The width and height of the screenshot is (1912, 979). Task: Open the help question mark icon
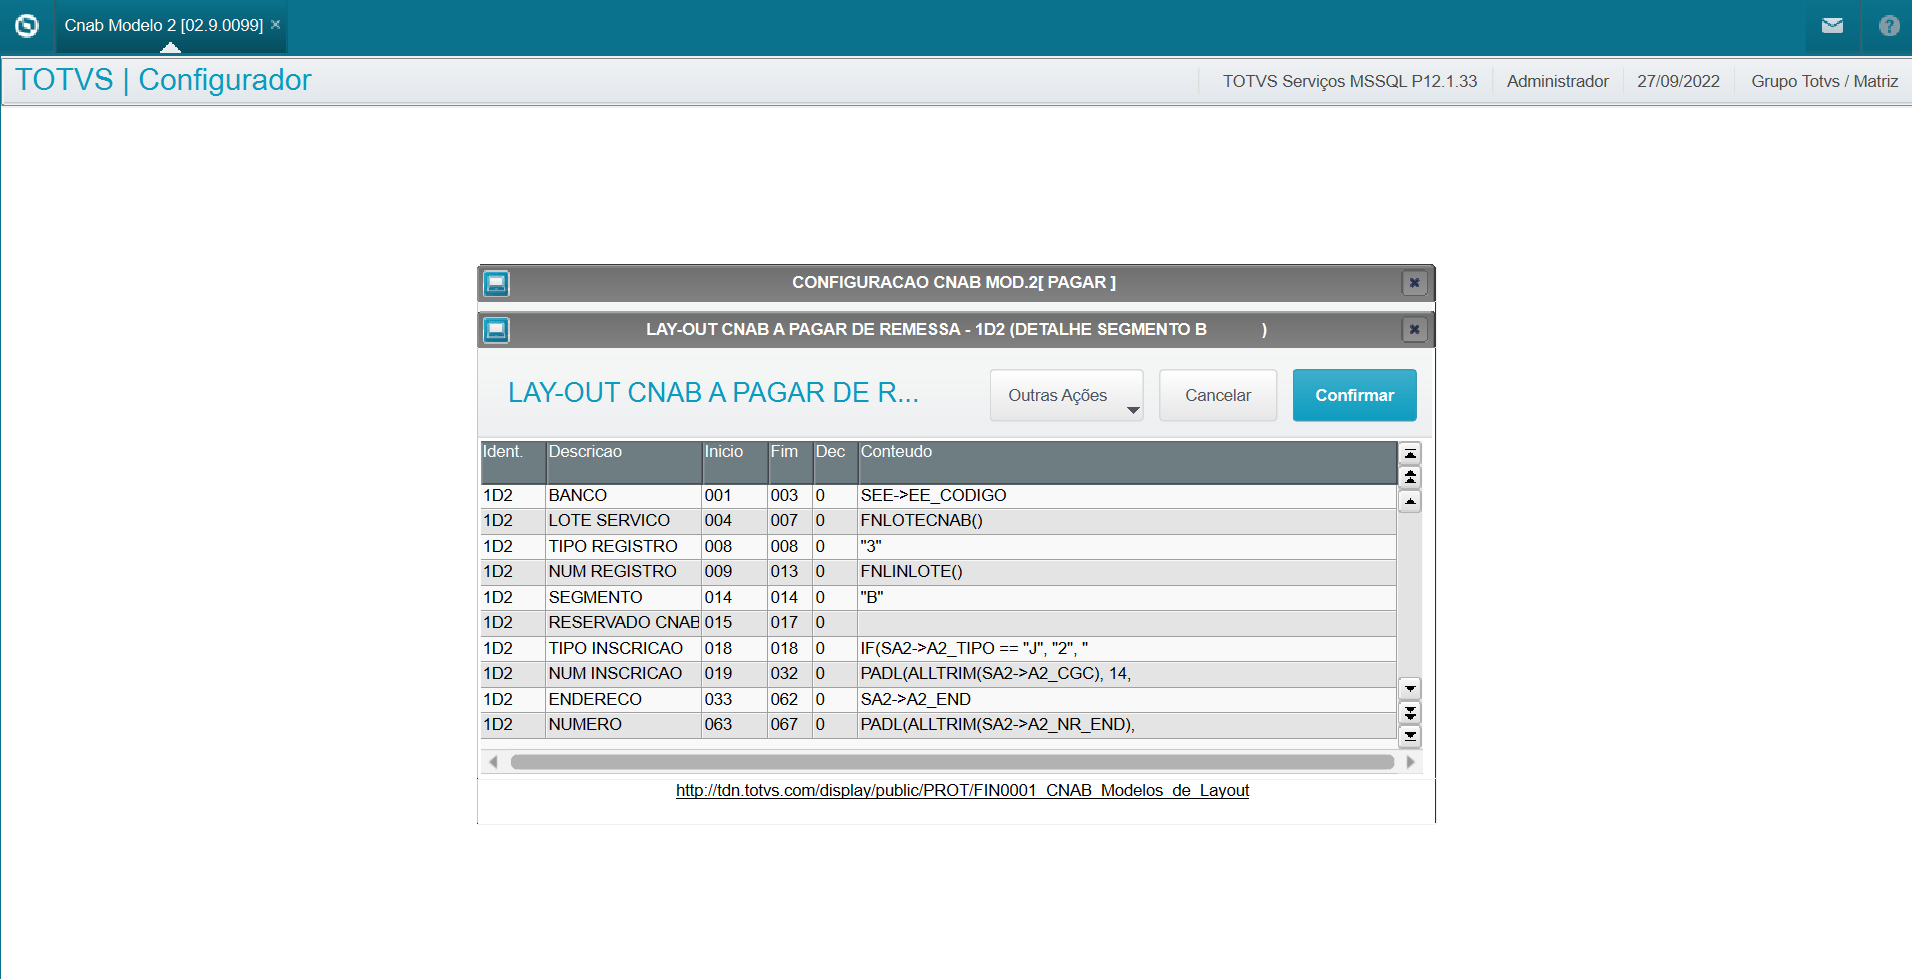point(1888,26)
